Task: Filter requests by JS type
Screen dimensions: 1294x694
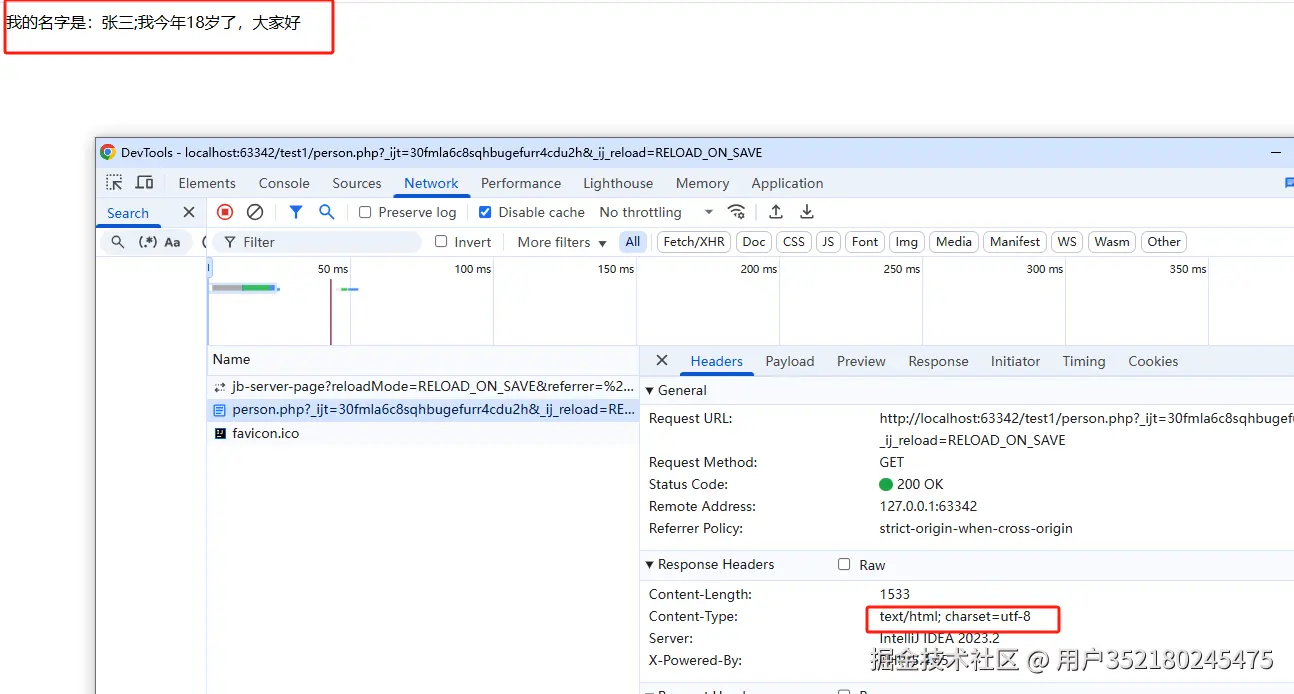Action: coord(828,241)
